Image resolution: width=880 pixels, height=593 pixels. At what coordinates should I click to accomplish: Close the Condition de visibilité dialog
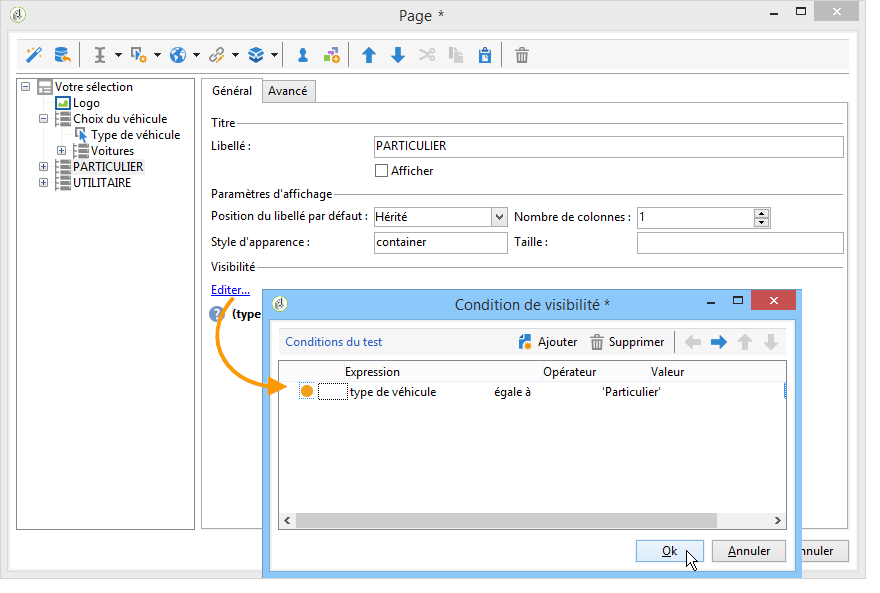pyautogui.click(x=773, y=301)
